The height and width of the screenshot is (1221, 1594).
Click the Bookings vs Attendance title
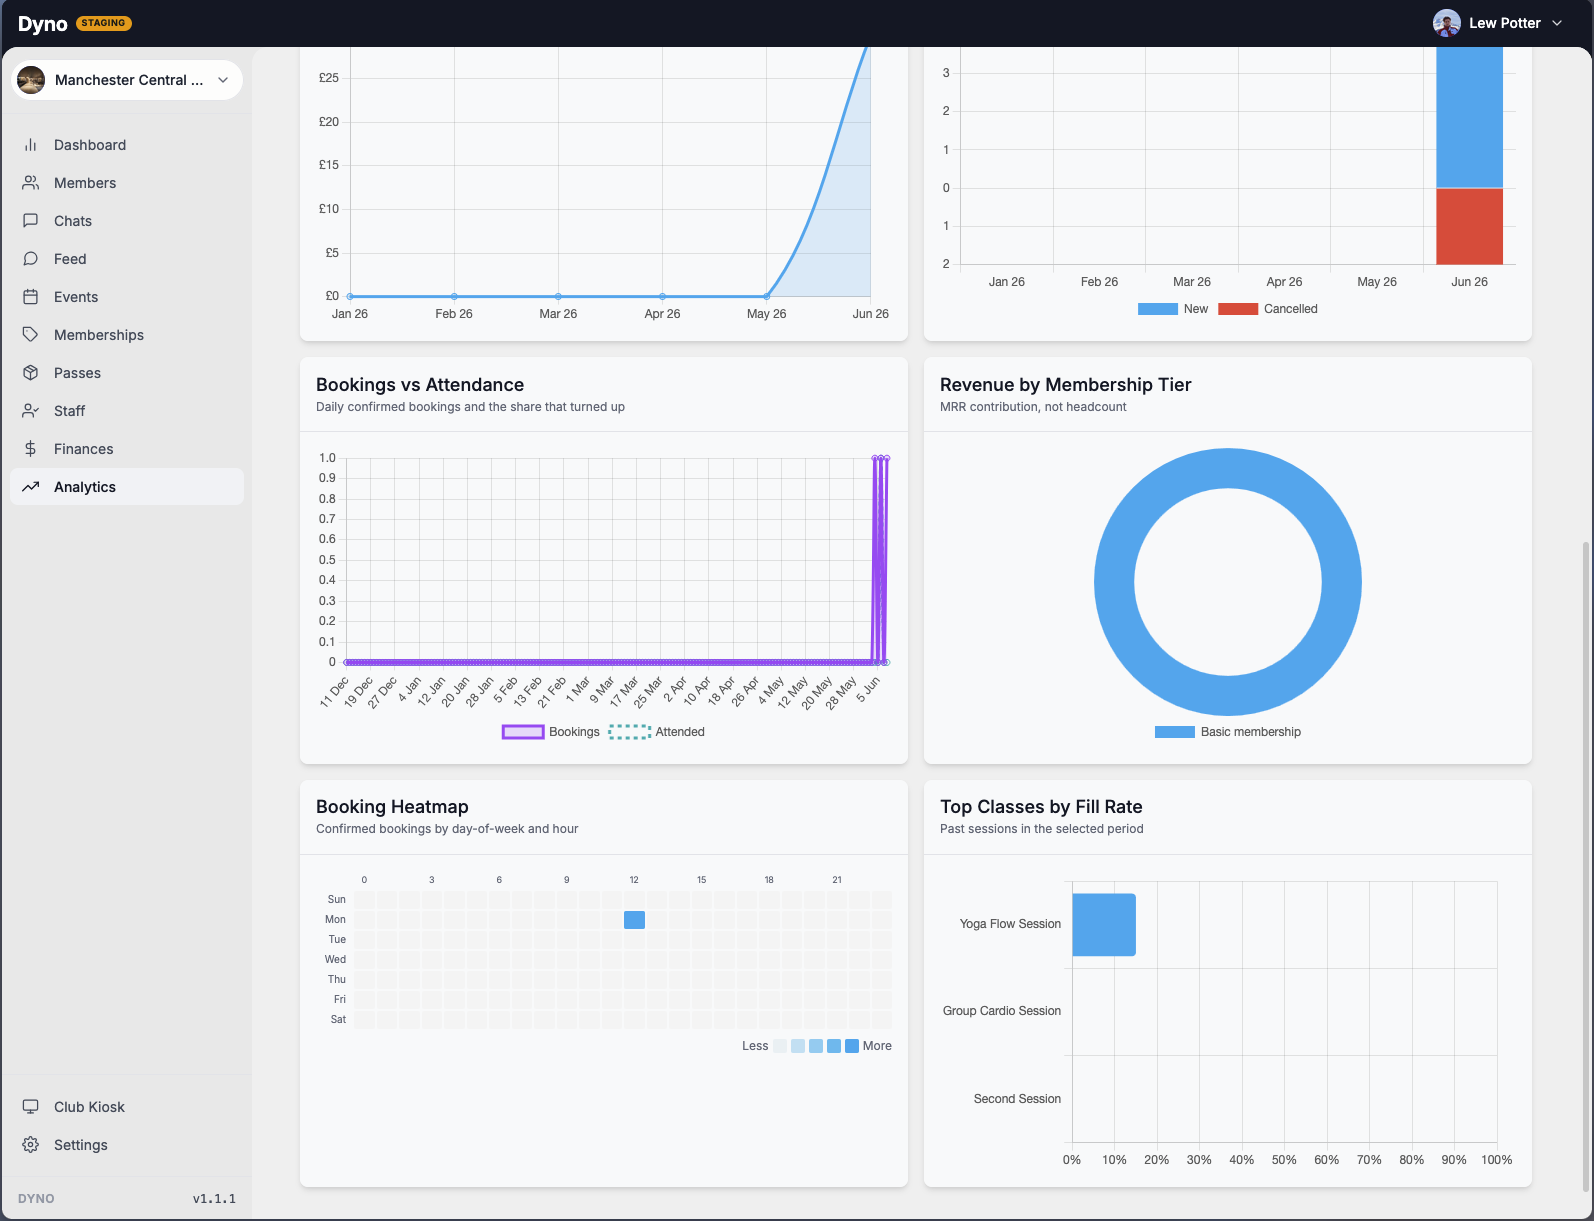click(x=420, y=385)
